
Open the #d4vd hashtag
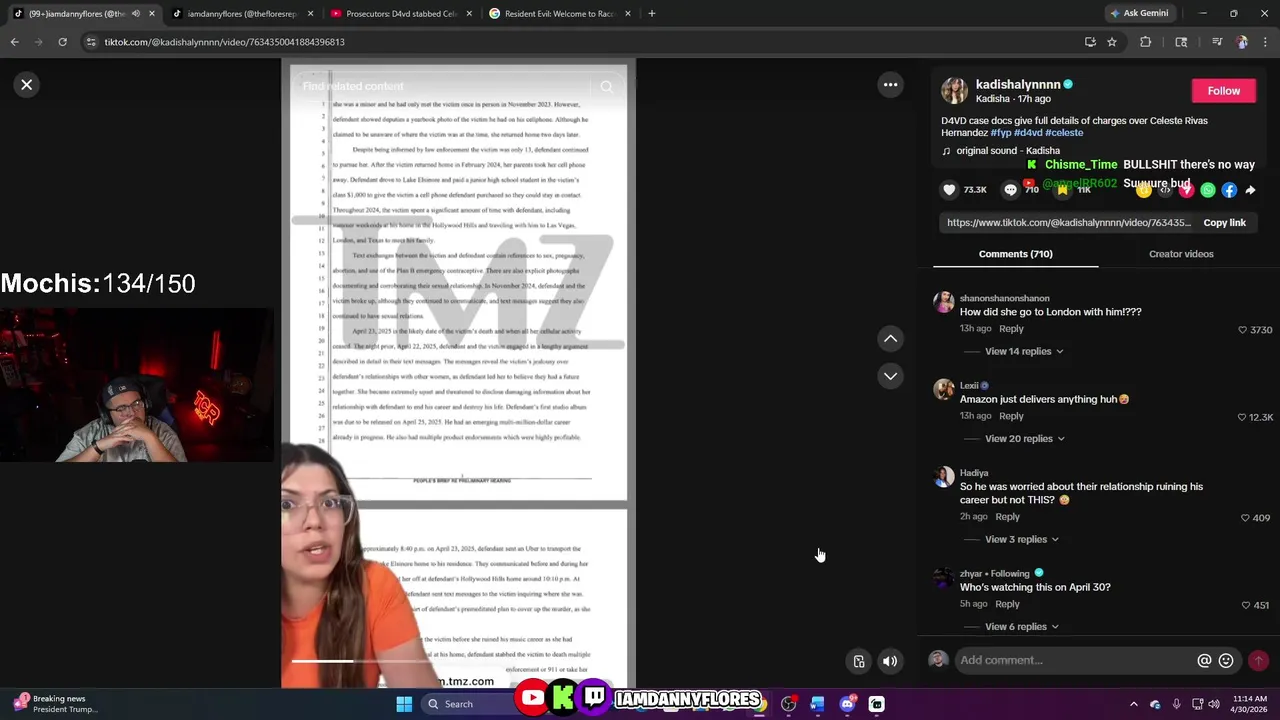pos(1027,133)
